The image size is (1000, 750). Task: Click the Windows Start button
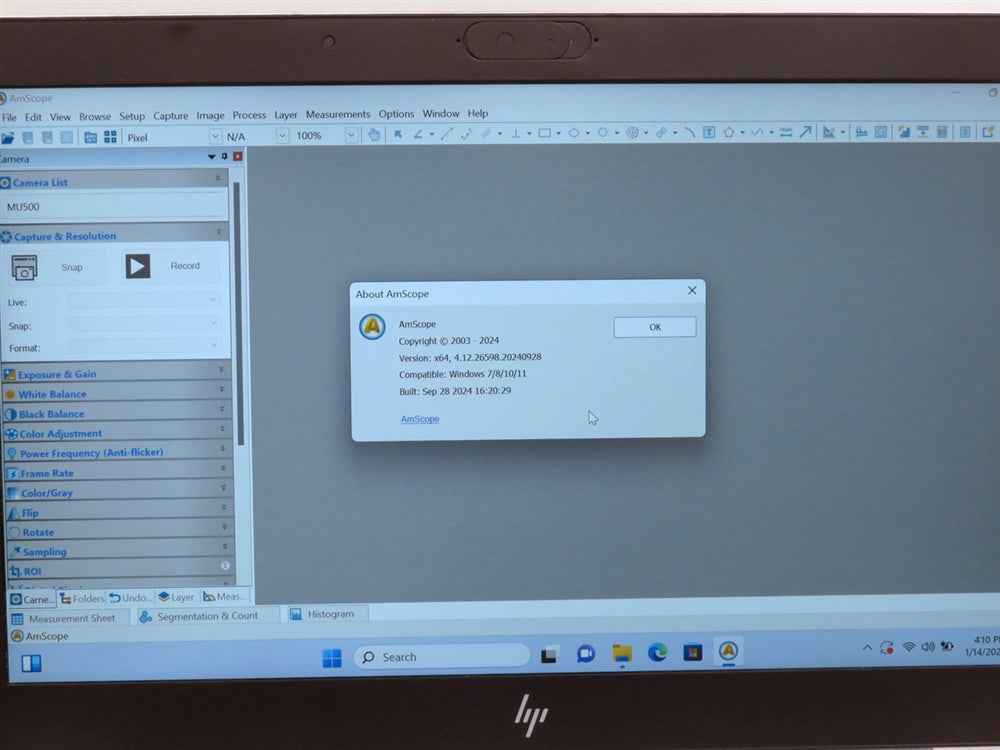[332, 658]
